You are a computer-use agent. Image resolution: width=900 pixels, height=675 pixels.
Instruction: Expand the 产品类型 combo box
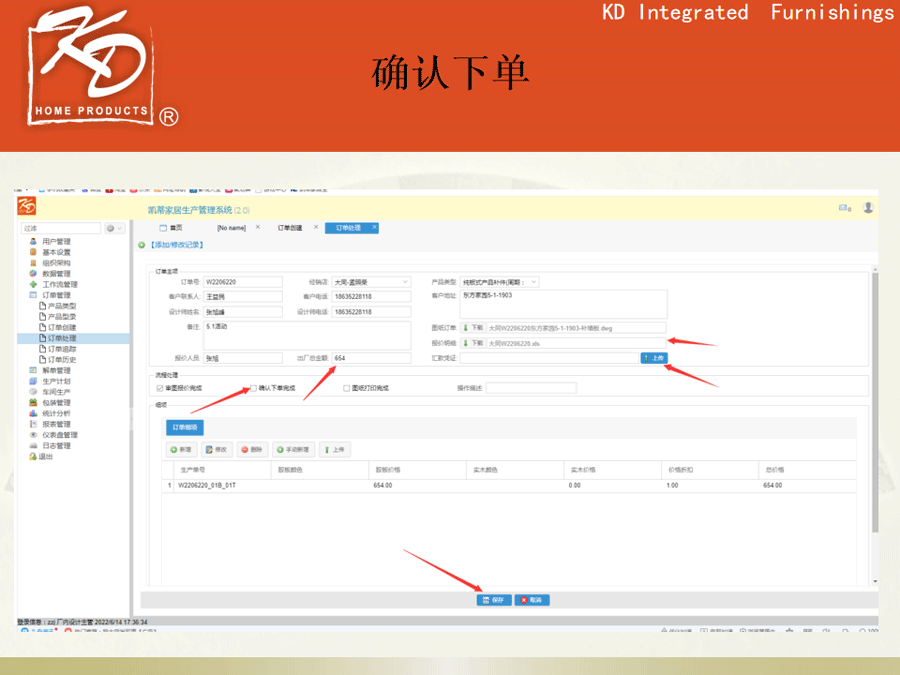click(534, 282)
